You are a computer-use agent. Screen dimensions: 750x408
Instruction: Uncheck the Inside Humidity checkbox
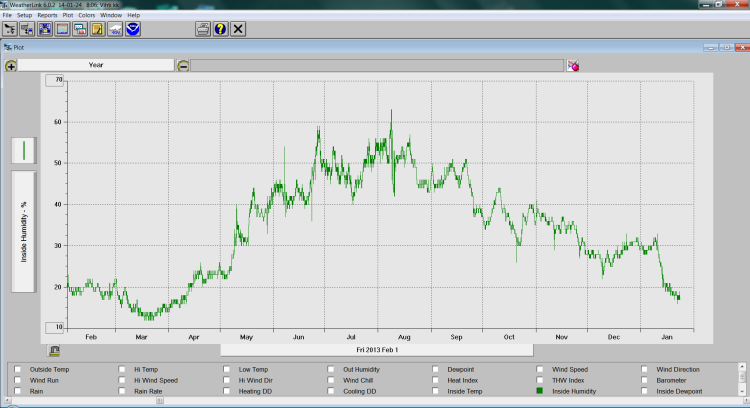[541, 392]
